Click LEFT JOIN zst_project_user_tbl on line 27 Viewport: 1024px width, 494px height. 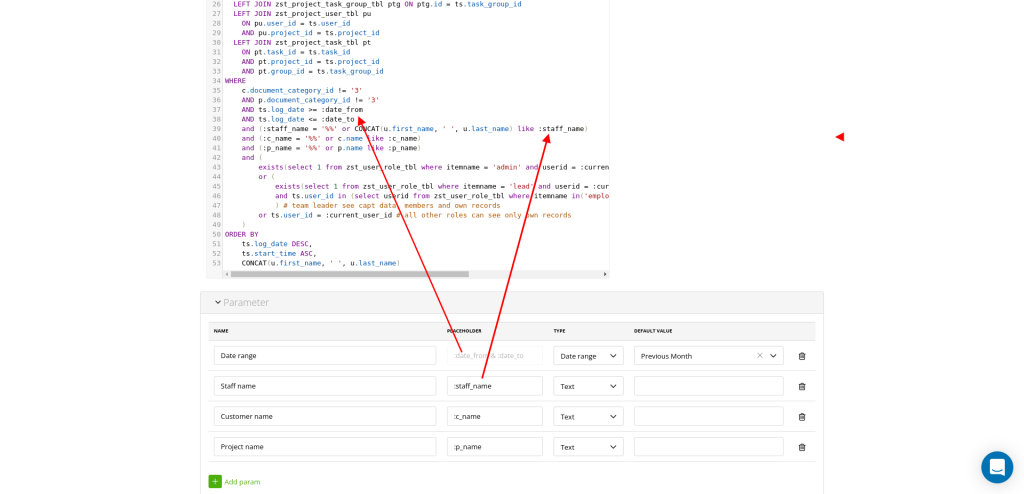click(302, 13)
